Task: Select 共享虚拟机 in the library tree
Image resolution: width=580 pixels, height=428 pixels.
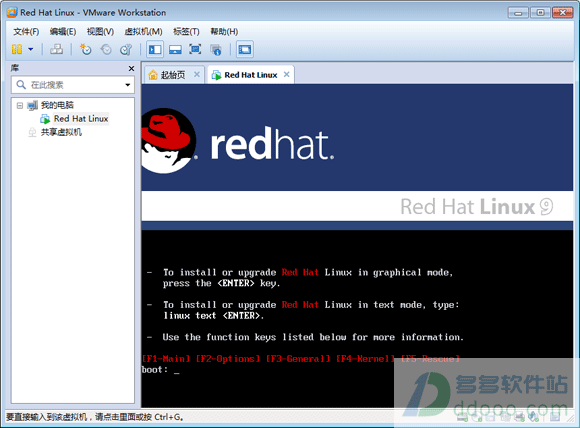Action: click(61, 132)
